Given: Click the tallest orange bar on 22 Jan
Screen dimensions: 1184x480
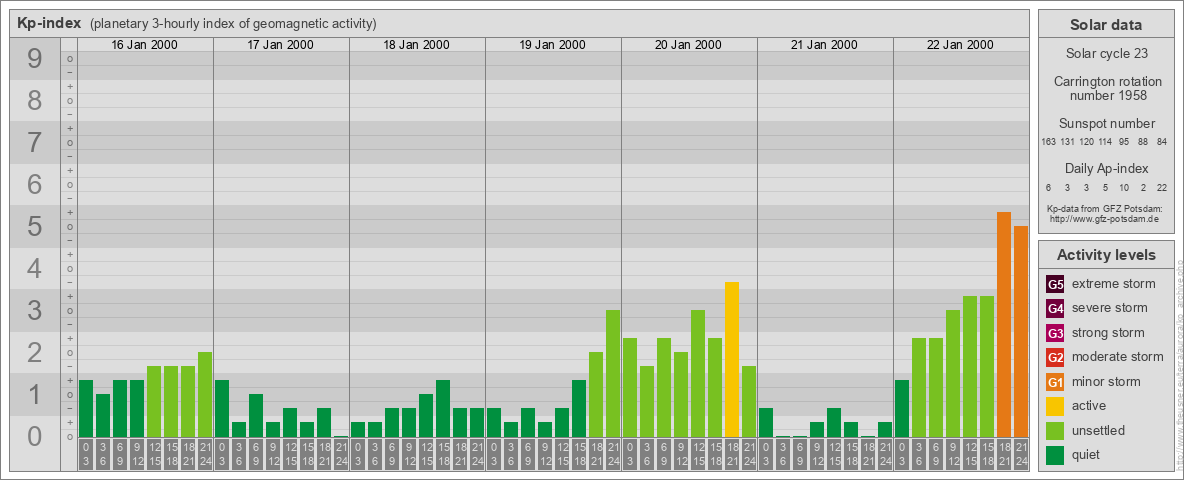Looking at the screenshot, I should [x=1004, y=325].
